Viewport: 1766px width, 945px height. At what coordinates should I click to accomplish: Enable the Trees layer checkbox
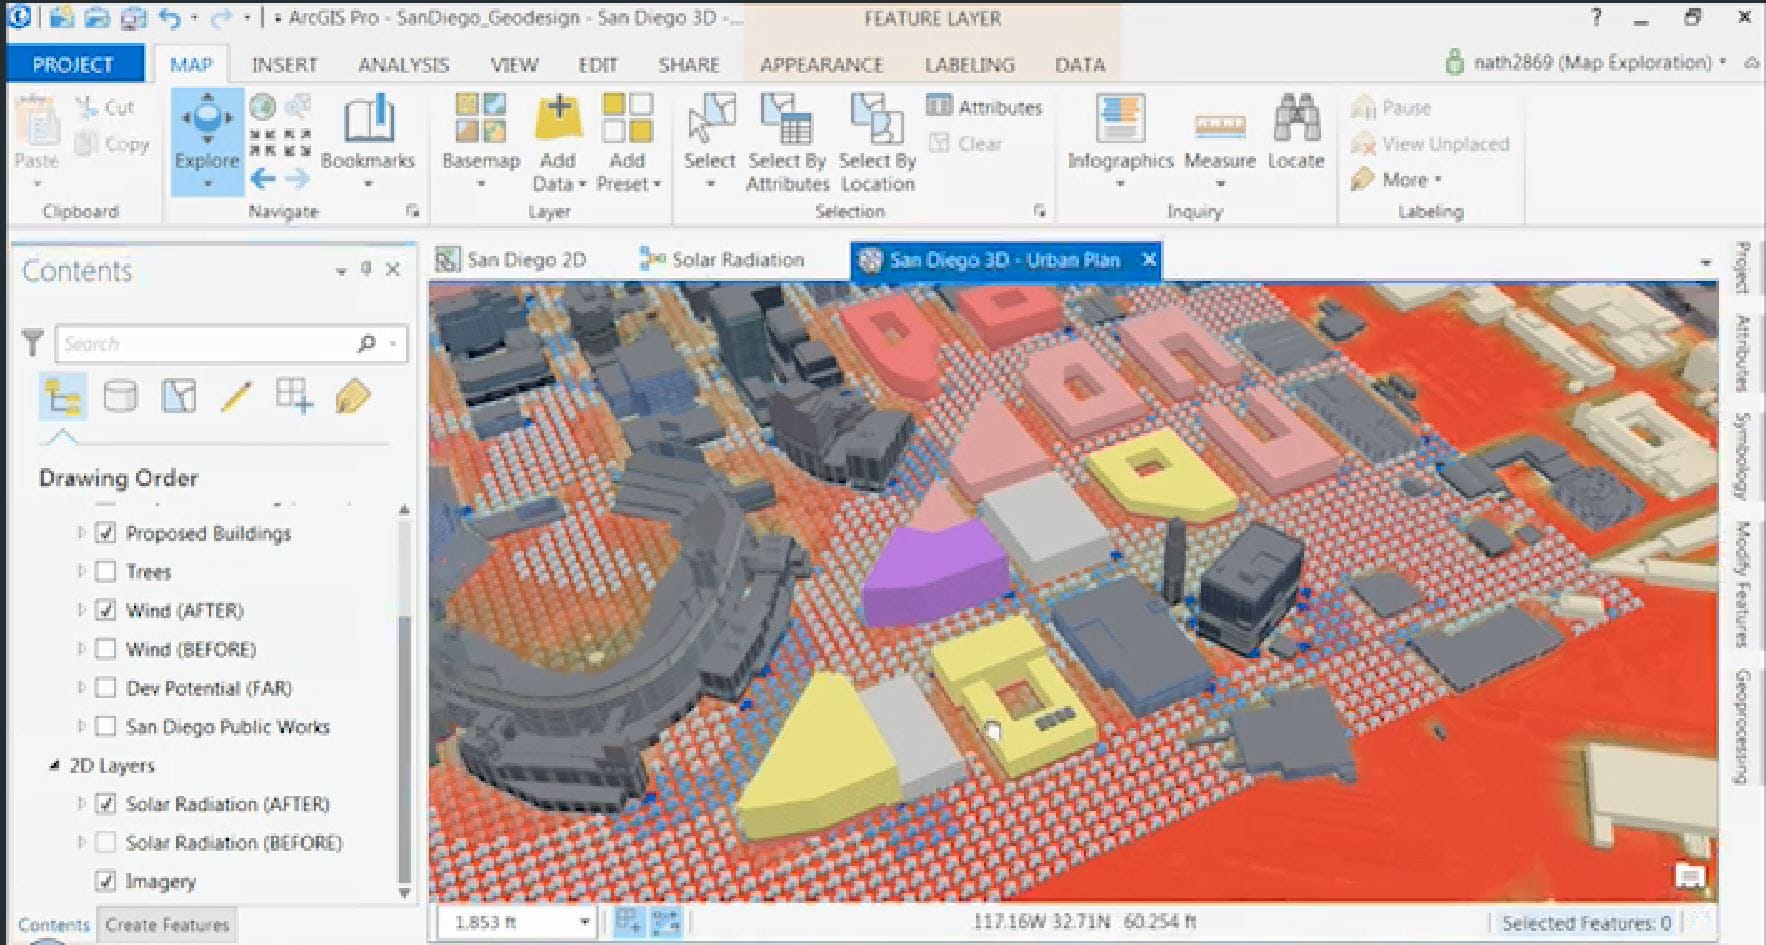(x=105, y=572)
